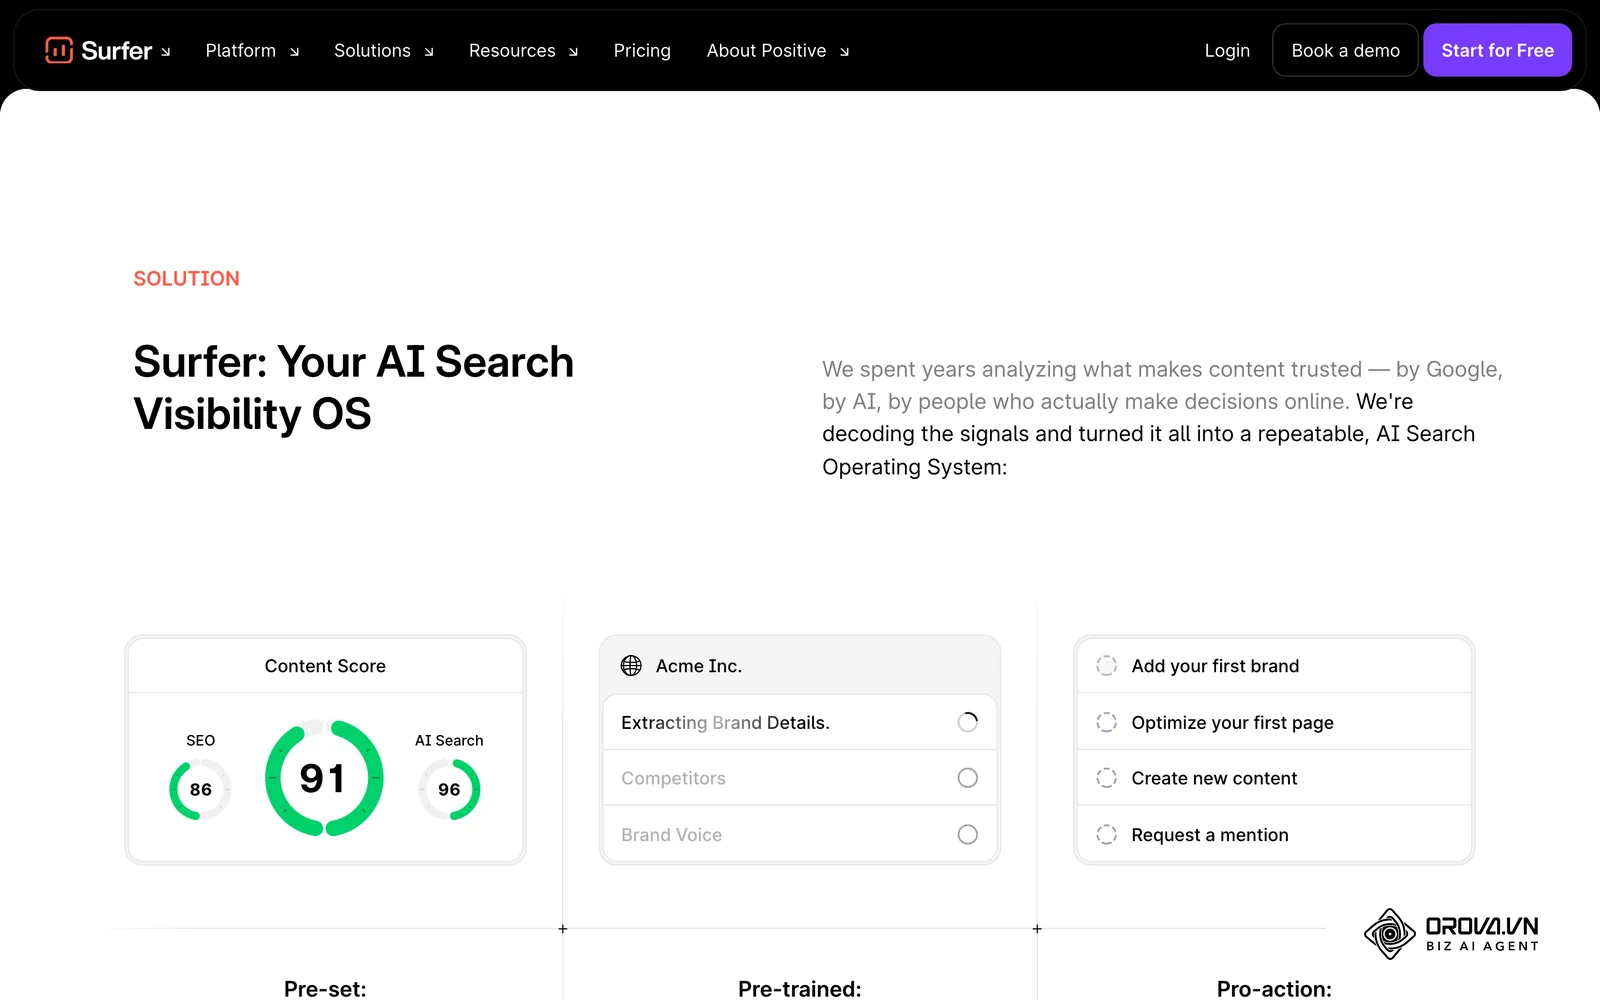The height and width of the screenshot is (1000, 1600).
Task: Click the Book a demo button
Action: 1345,50
